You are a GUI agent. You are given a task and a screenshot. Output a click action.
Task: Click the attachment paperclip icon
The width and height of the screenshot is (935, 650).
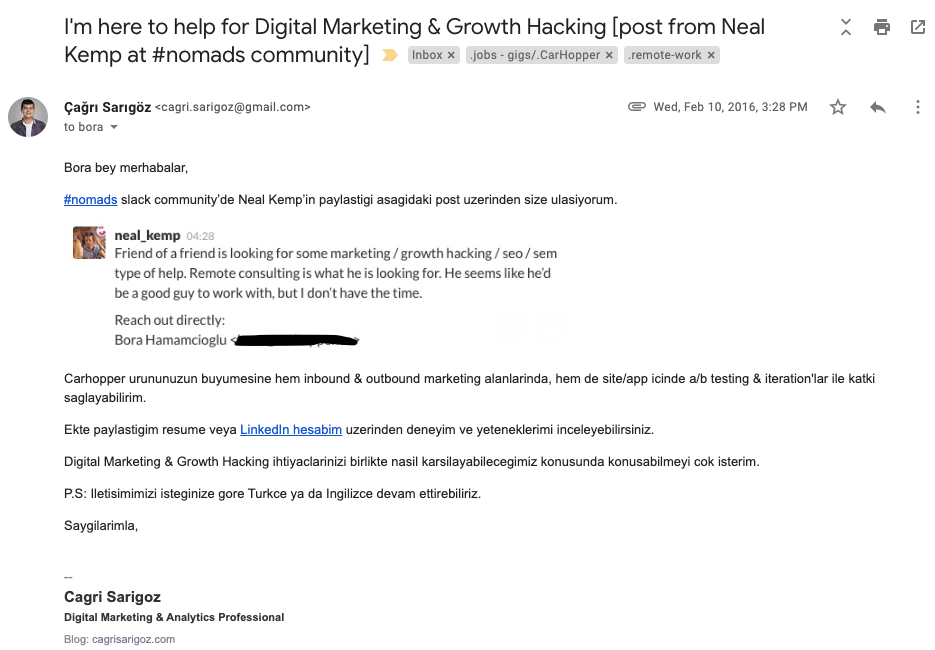[636, 107]
